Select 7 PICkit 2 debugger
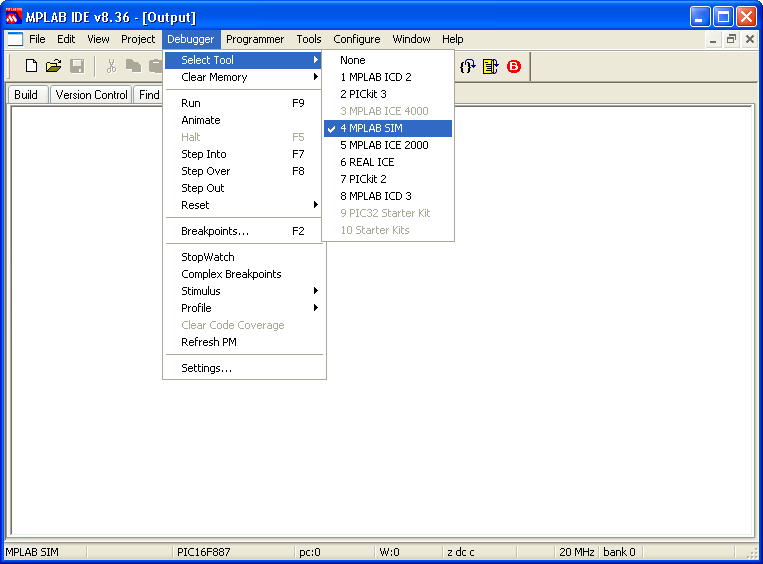The width and height of the screenshot is (763, 564). 388,179
